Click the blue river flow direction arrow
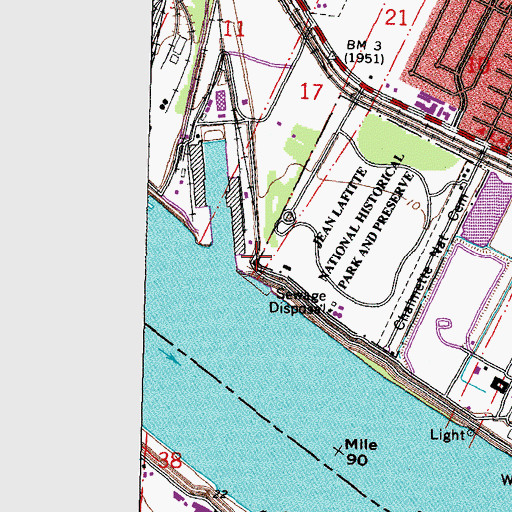Screen dimensions: 512x512 (x=169, y=356)
